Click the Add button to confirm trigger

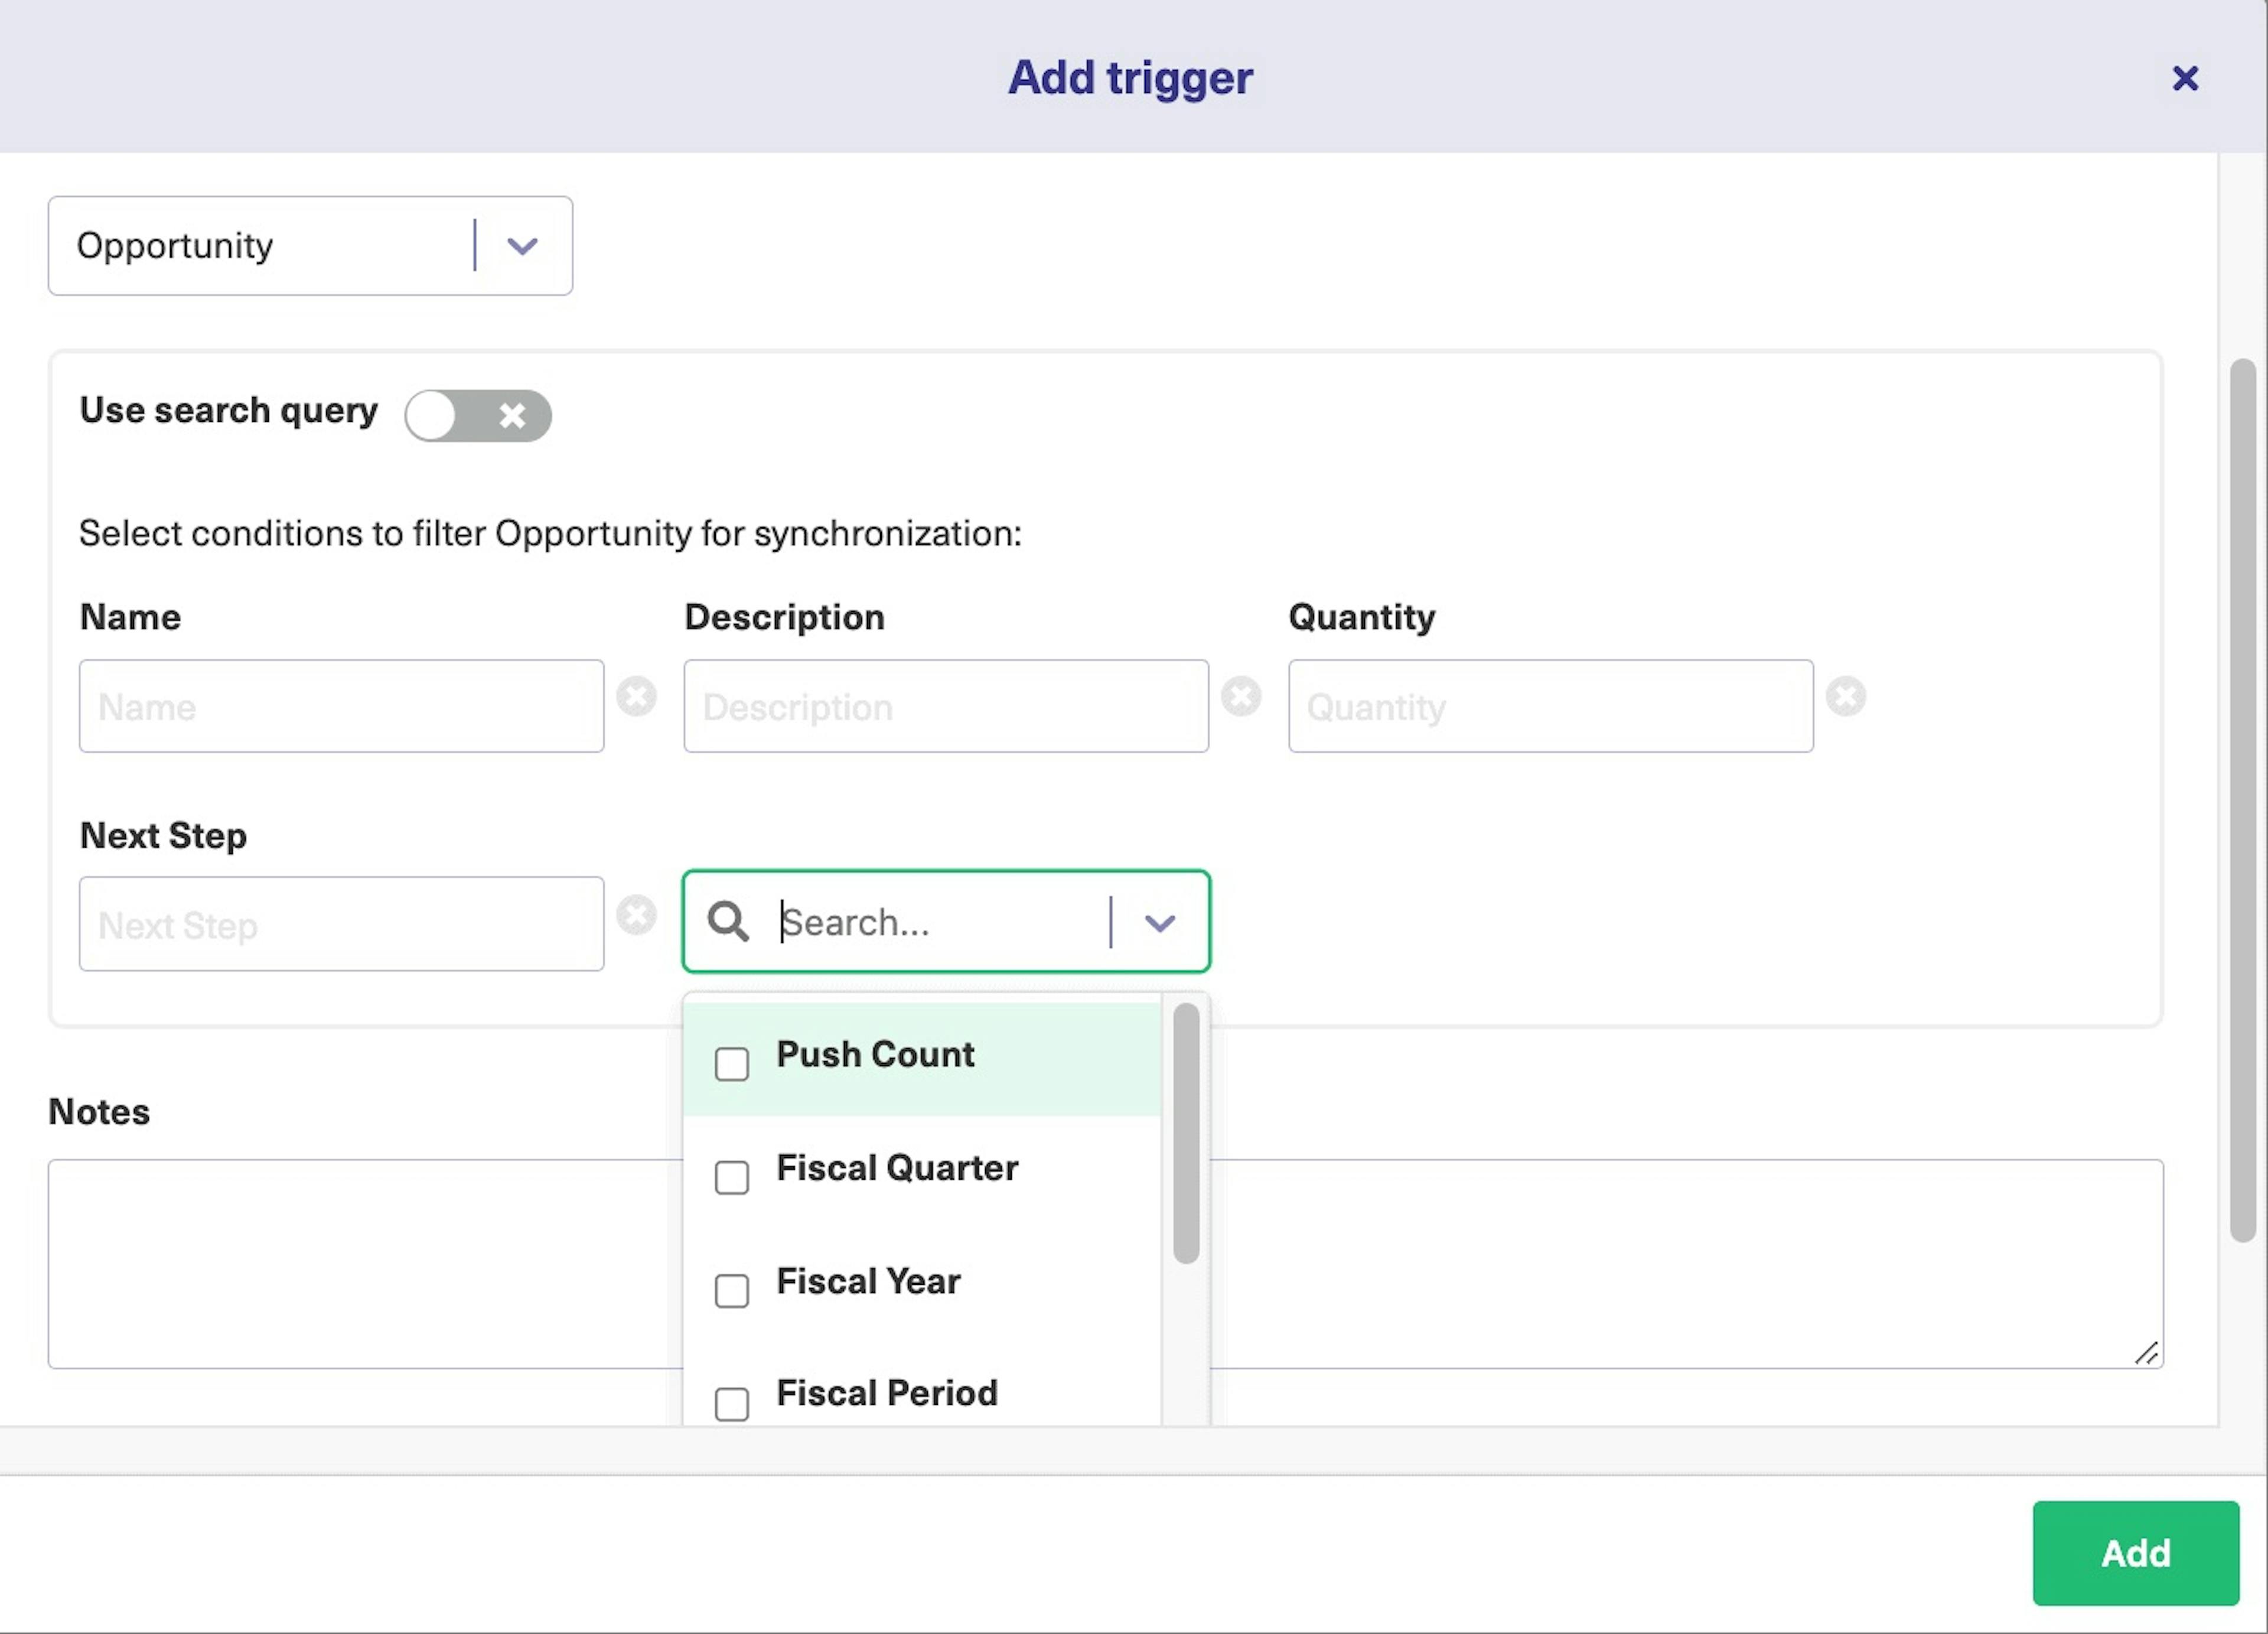coord(2136,1553)
